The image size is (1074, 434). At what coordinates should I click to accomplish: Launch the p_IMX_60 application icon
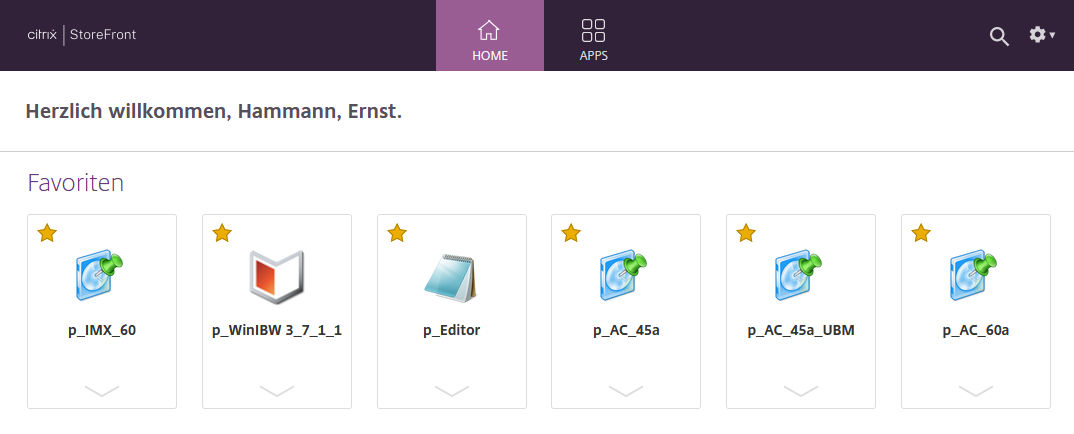click(x=101, y=277)
